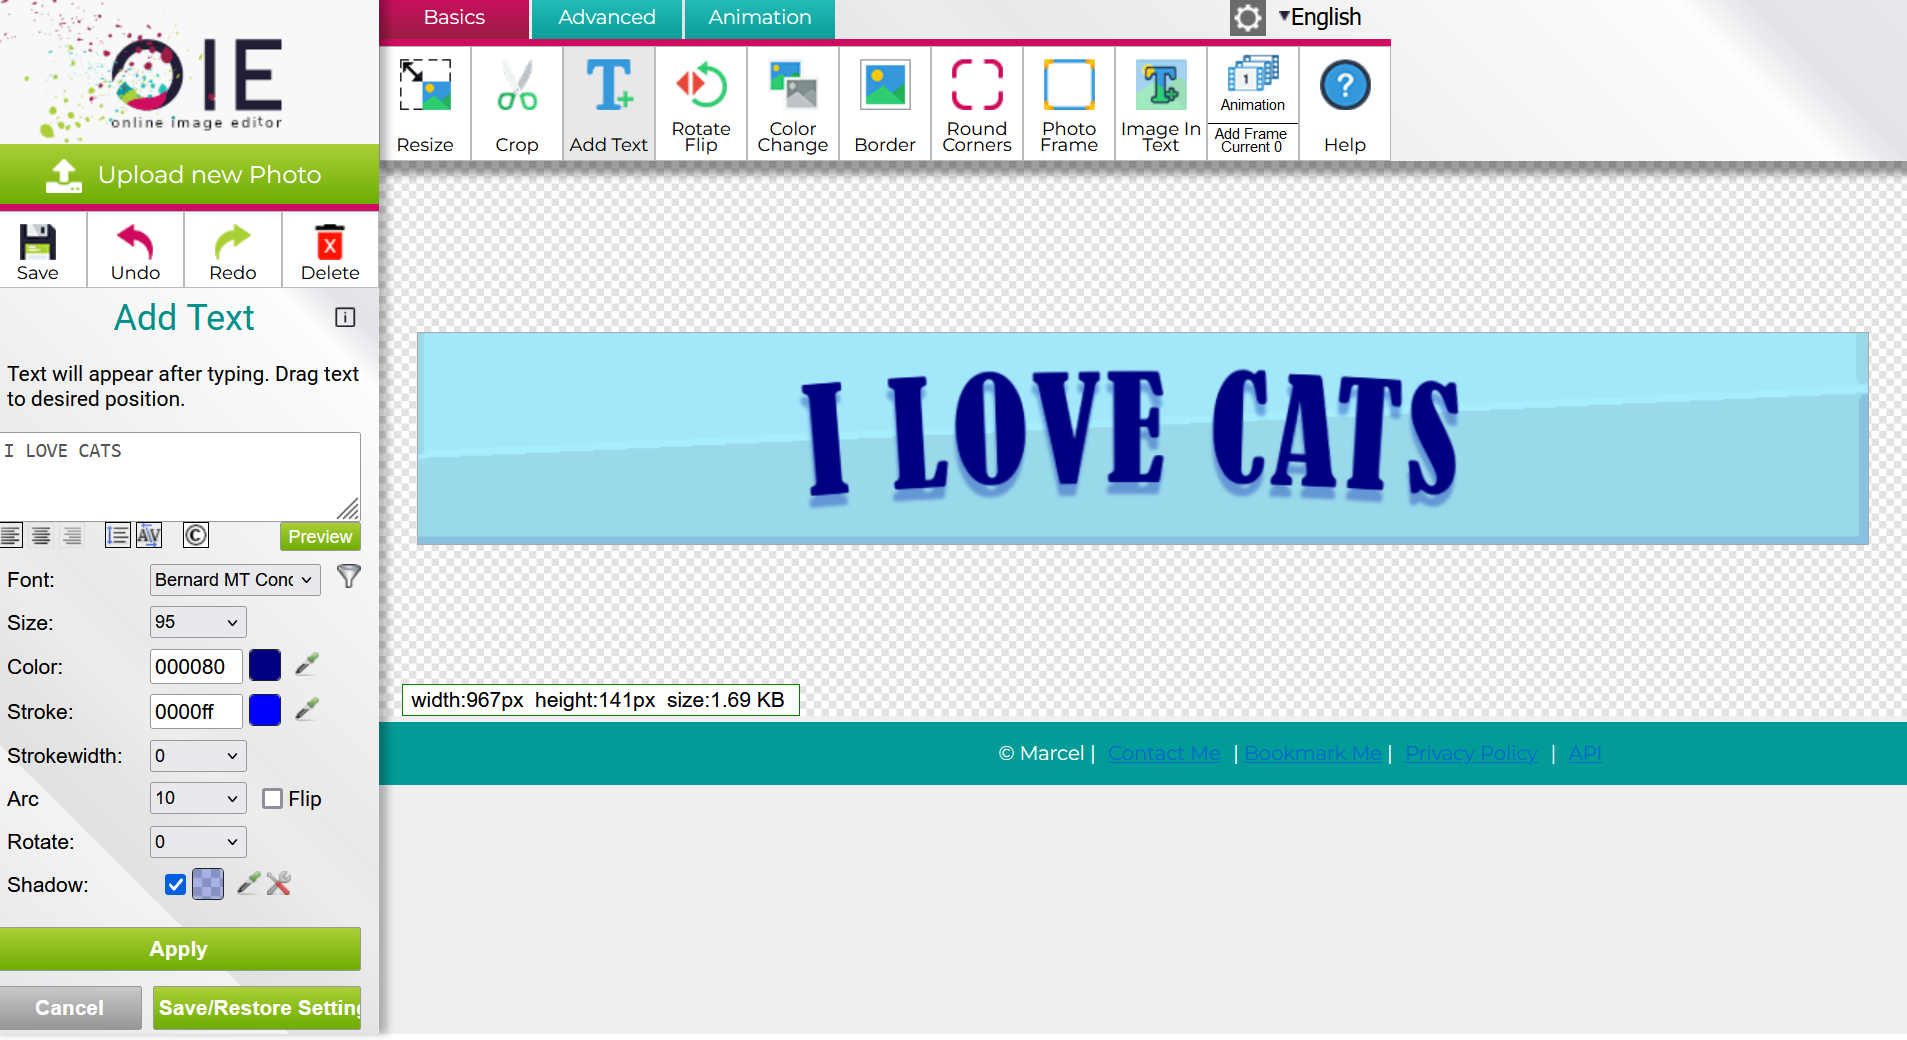Click the Delete icon
This screenshot has height=1040, width=1907.
pos(329,251)
